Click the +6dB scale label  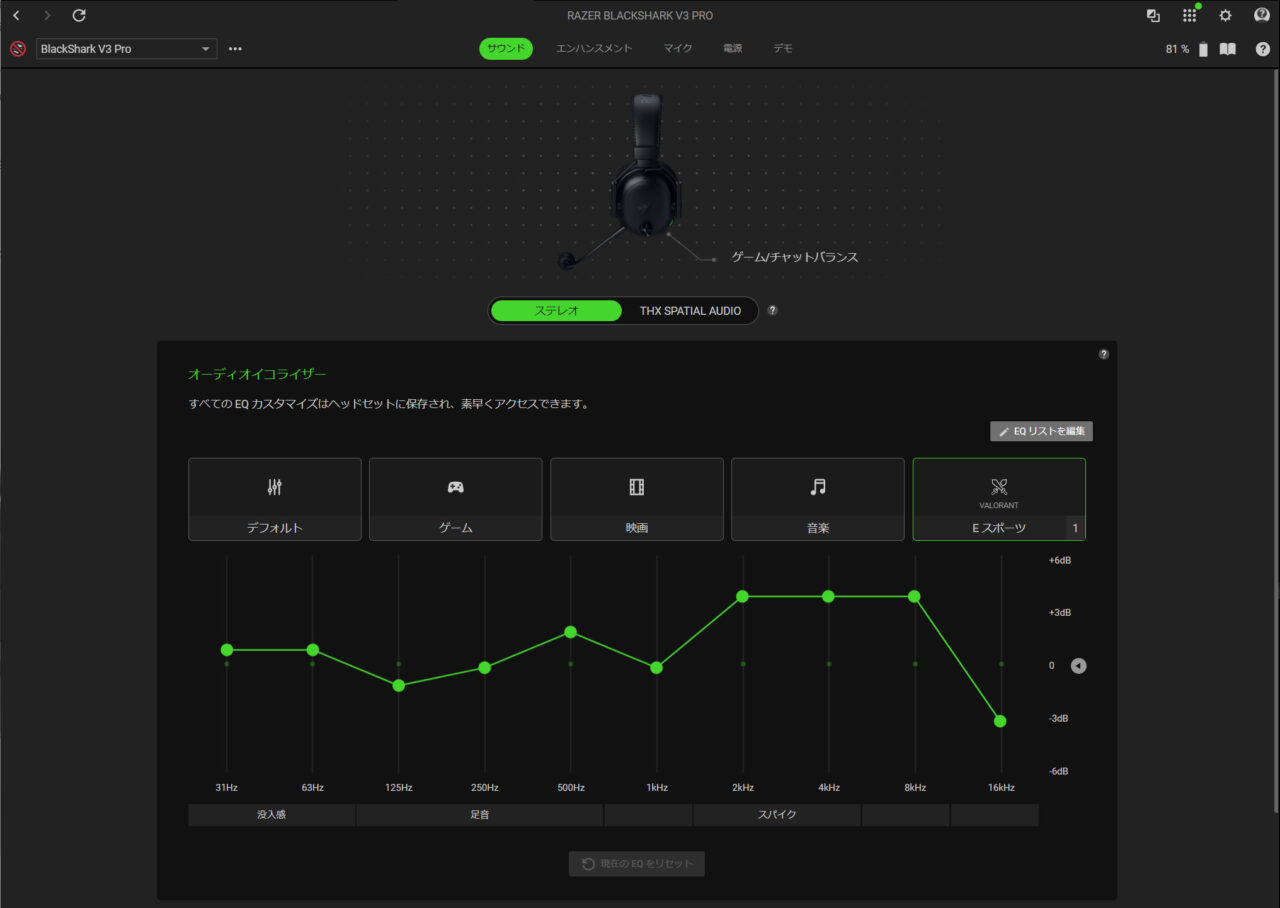(x=1060, y=561)
